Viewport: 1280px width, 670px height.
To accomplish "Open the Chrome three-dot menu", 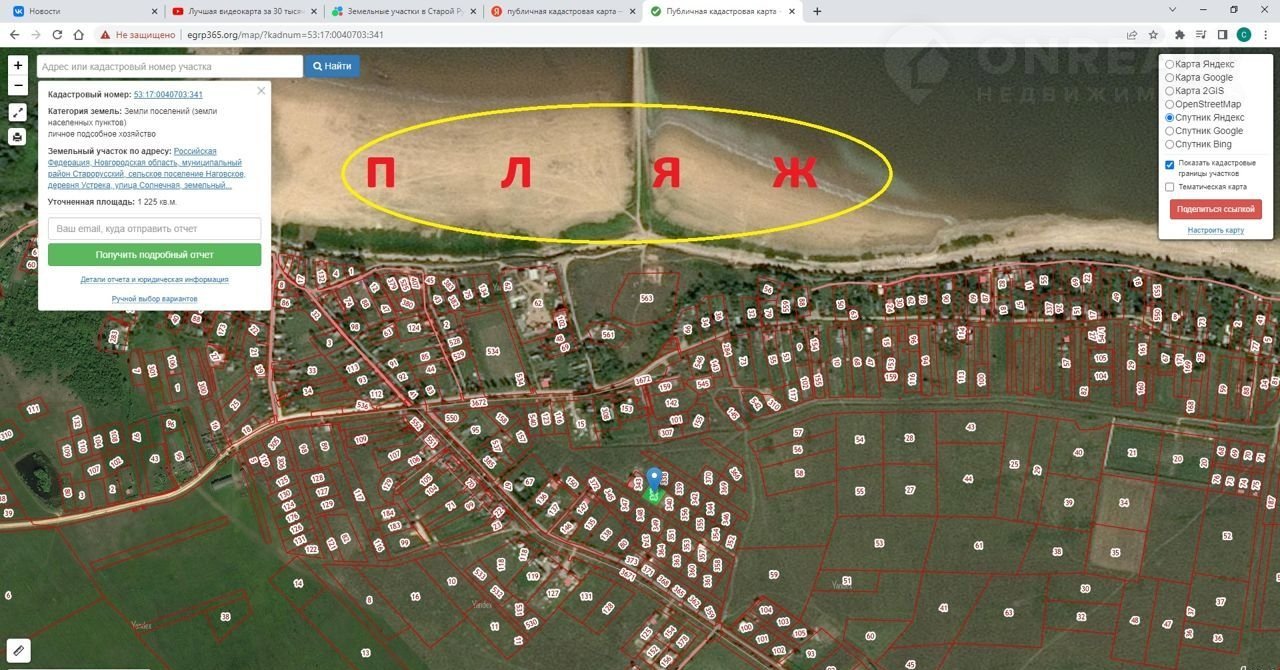I will 1264,34.
